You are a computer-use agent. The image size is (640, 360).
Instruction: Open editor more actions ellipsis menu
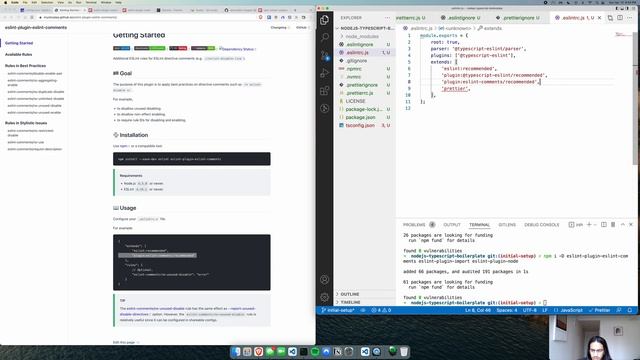[630, 18]
